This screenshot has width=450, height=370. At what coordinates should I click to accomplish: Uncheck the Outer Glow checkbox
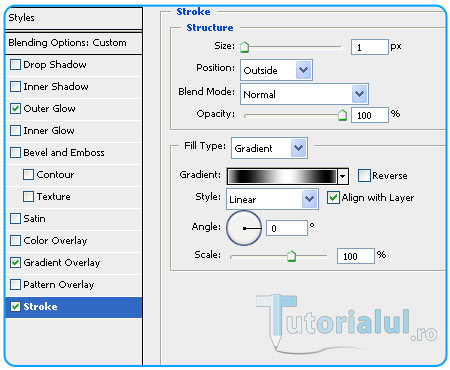click(15, 108)
